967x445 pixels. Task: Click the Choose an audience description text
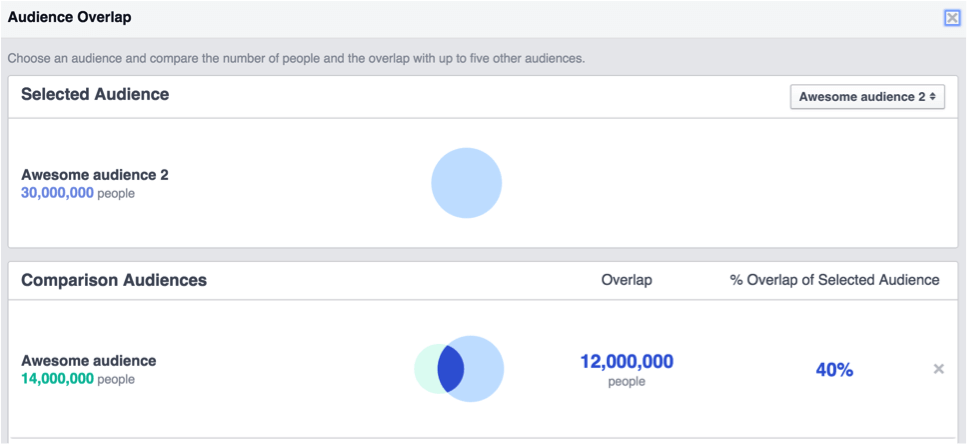pos(296,60)
